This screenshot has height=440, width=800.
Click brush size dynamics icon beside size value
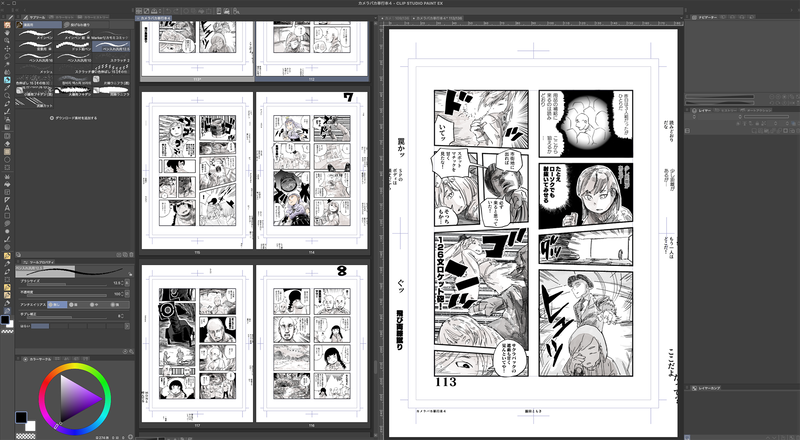pyautogui.click(x=127, y=283)
